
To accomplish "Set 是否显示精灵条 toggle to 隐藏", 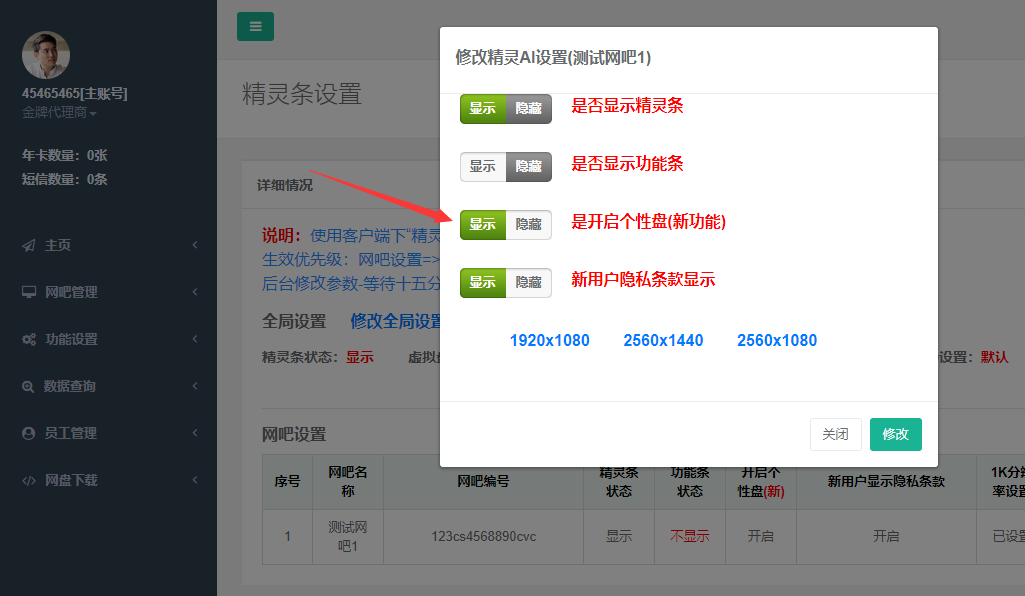I will (529, 108).
